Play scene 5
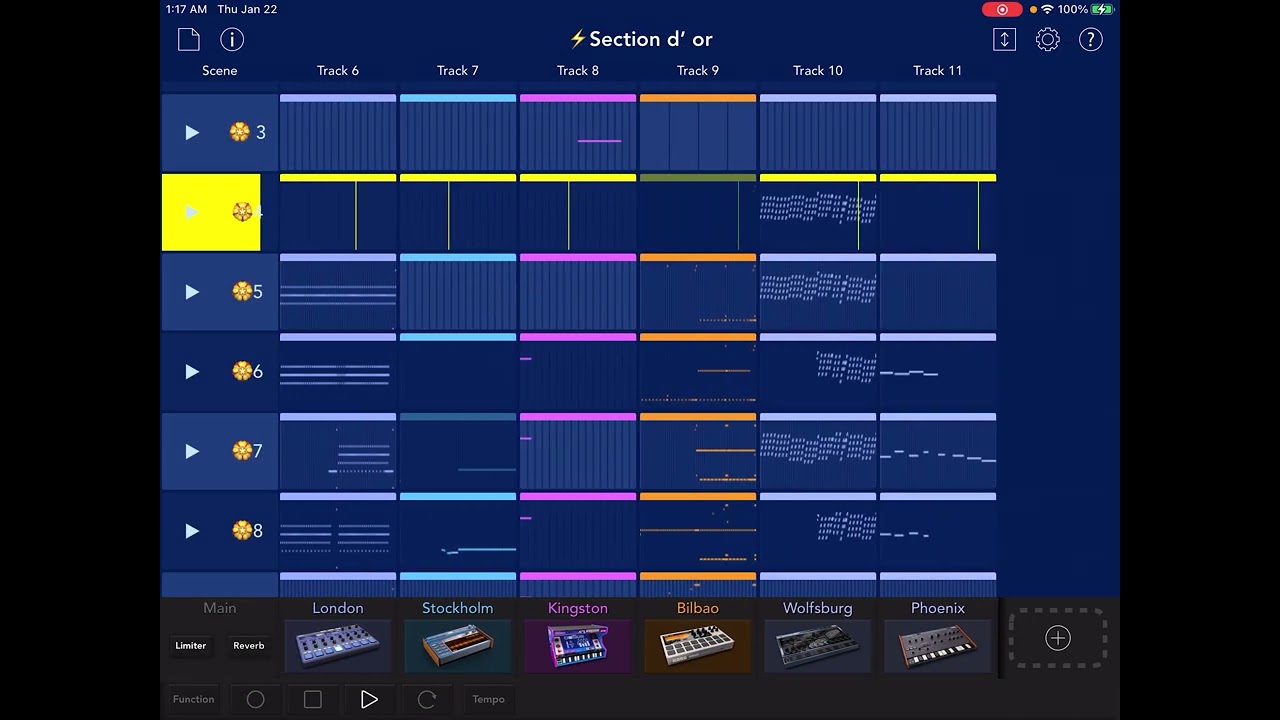The image size is (1280, 720). click(x=192, y=292)
